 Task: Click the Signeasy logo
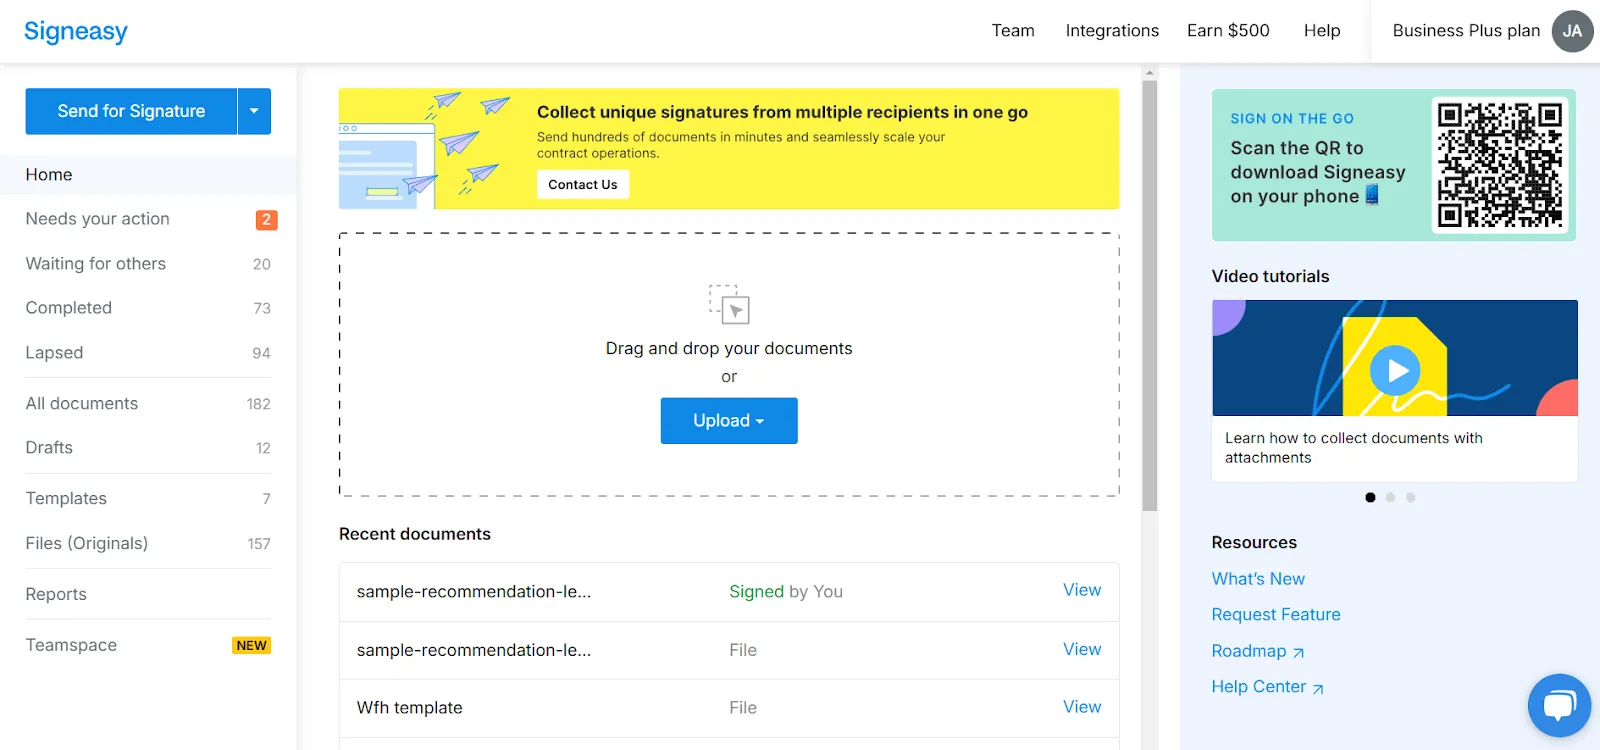pyautogui.click(x=76, y=31)
